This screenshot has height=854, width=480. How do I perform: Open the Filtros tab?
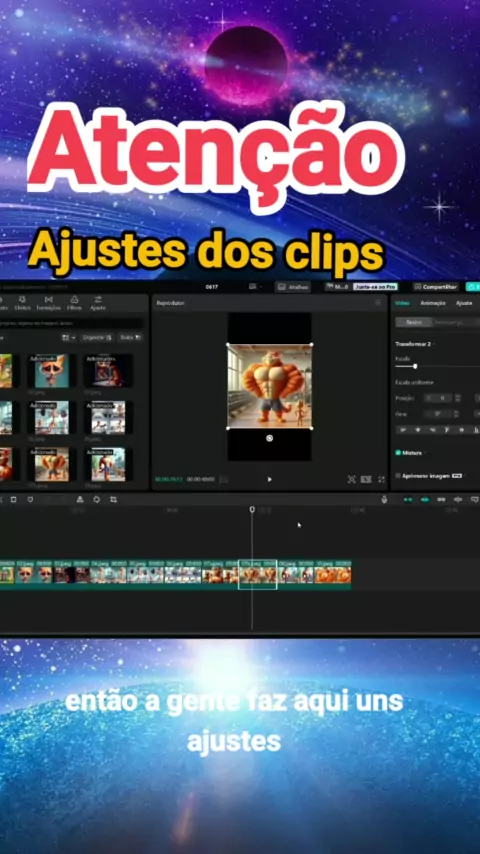coord(74,303)
